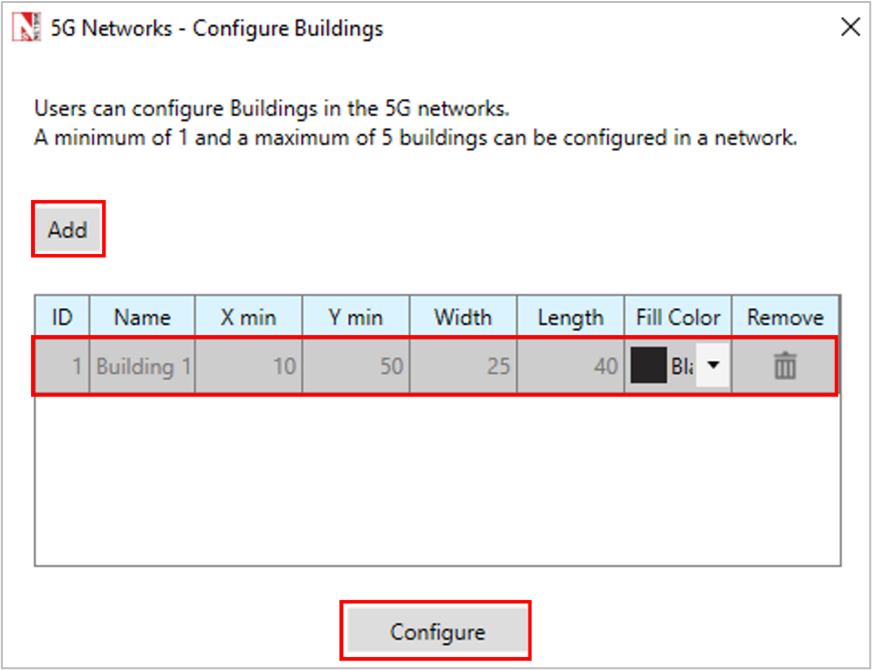
Task: Select the Y min value 50
Action: pyautogui.click(x=356, y=367)
